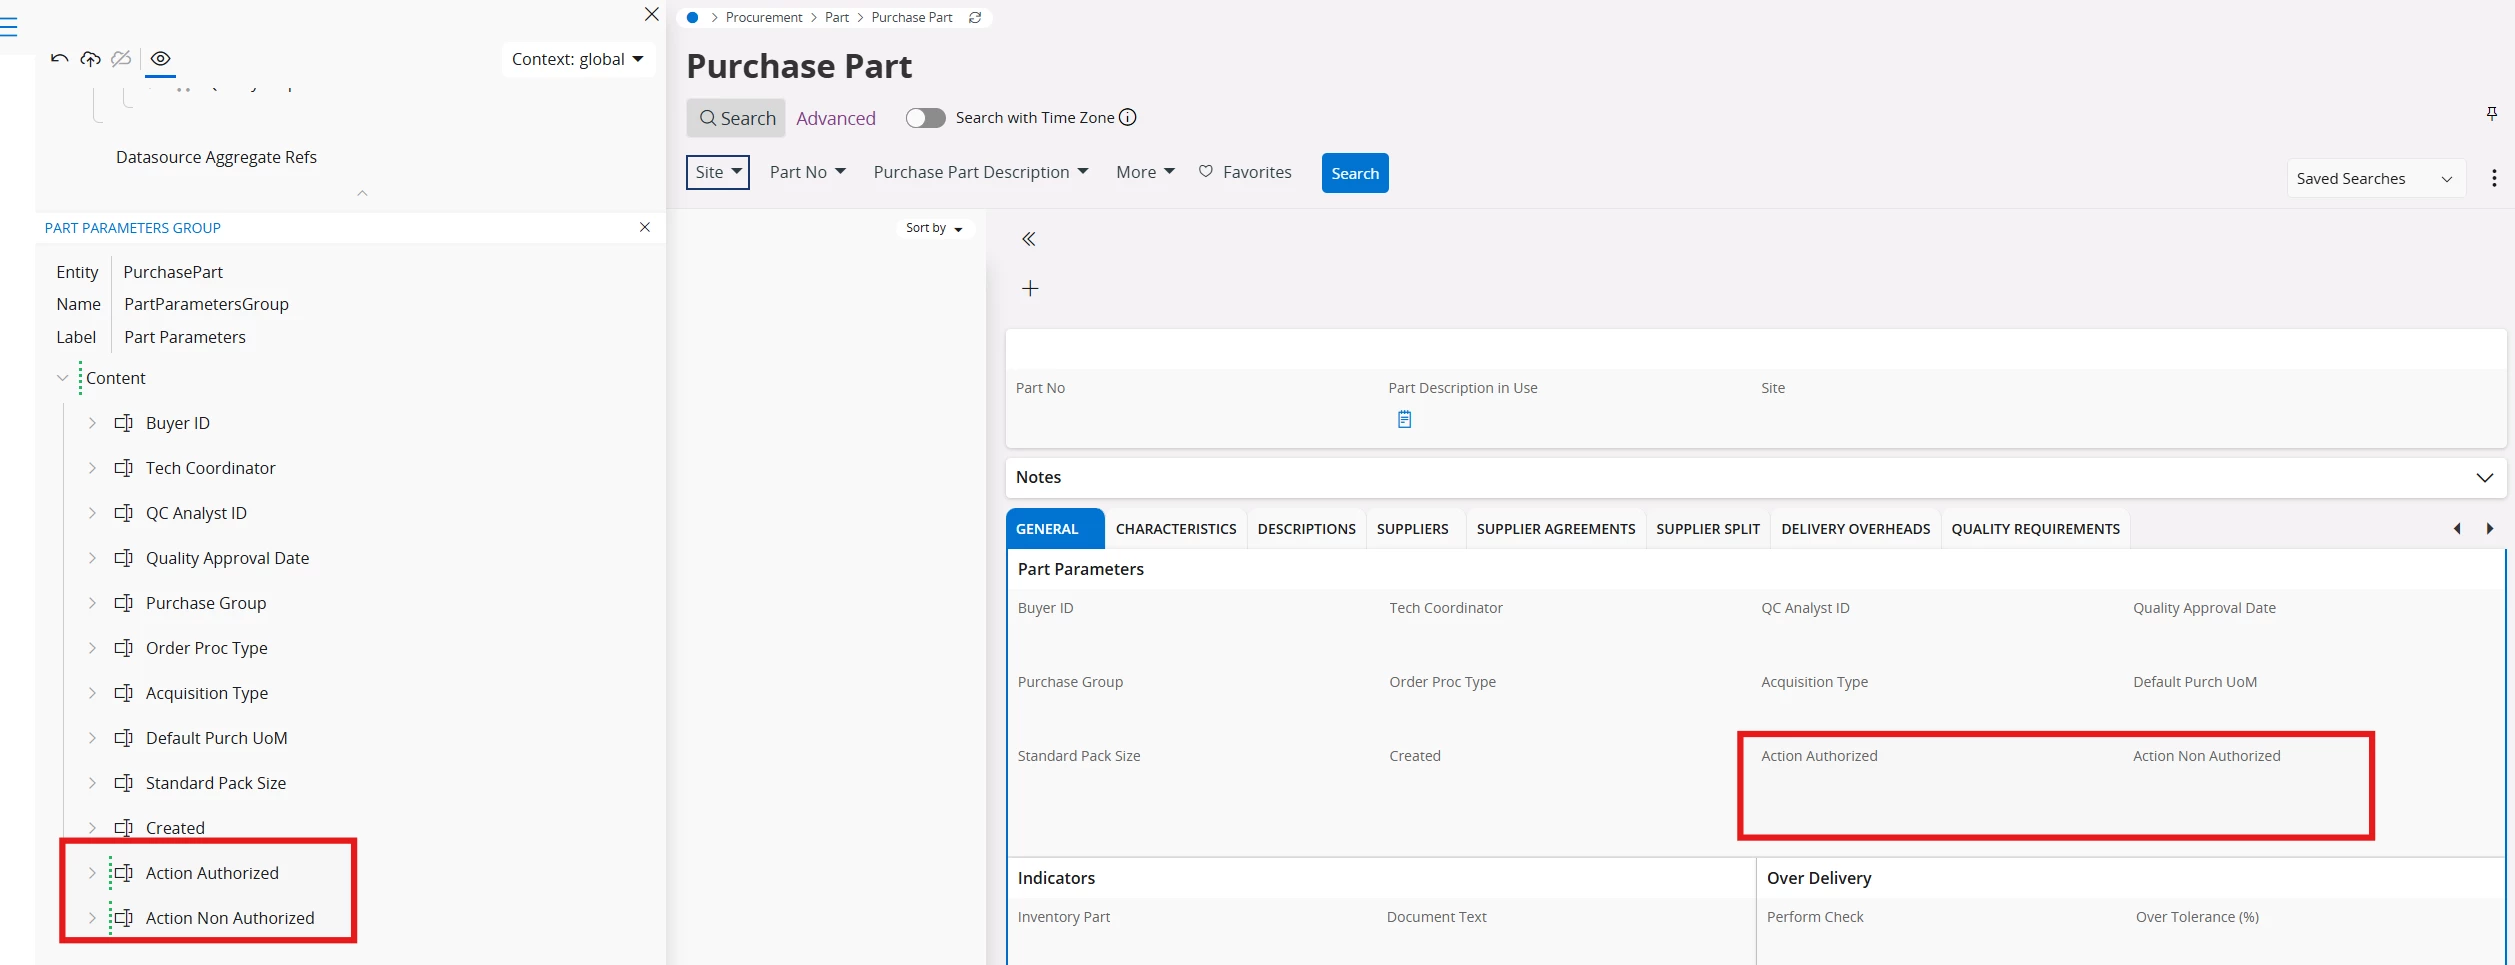Click the blue Search button
Viewport: 2515px width, 965px height.
tap(1354, 174)
